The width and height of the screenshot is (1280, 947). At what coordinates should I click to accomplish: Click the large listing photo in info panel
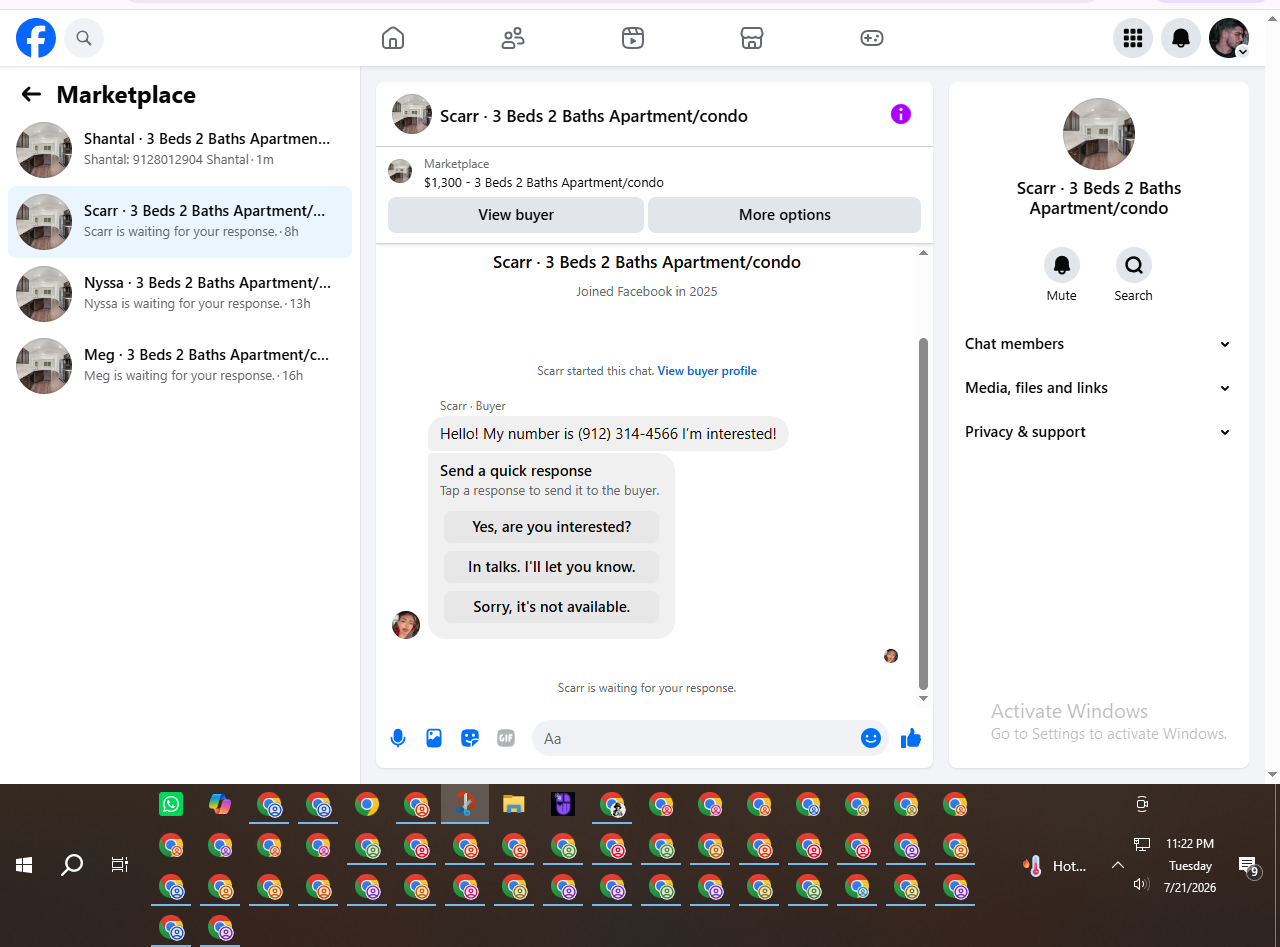[1099, 134]
